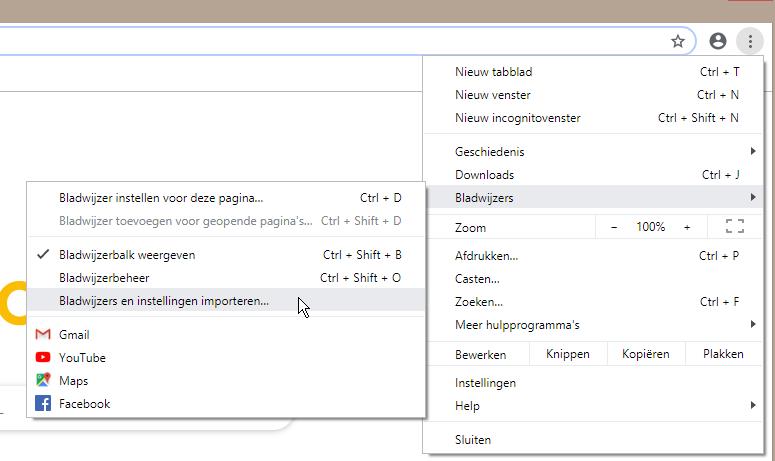Screen dimensions: 775x461
Task: Click the bookmark star icon in address bar
Action: 678,41
